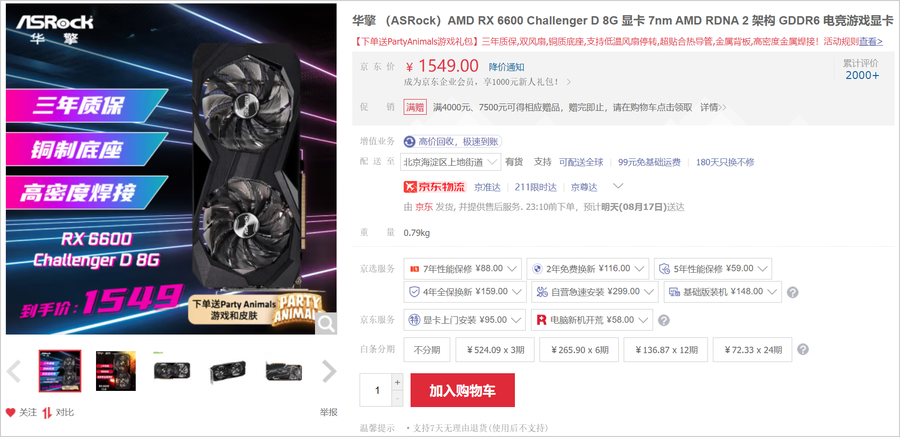This screenshot has height=437, width=900.
Task: Click the 对比 compare icon
Action: point(47,412)
